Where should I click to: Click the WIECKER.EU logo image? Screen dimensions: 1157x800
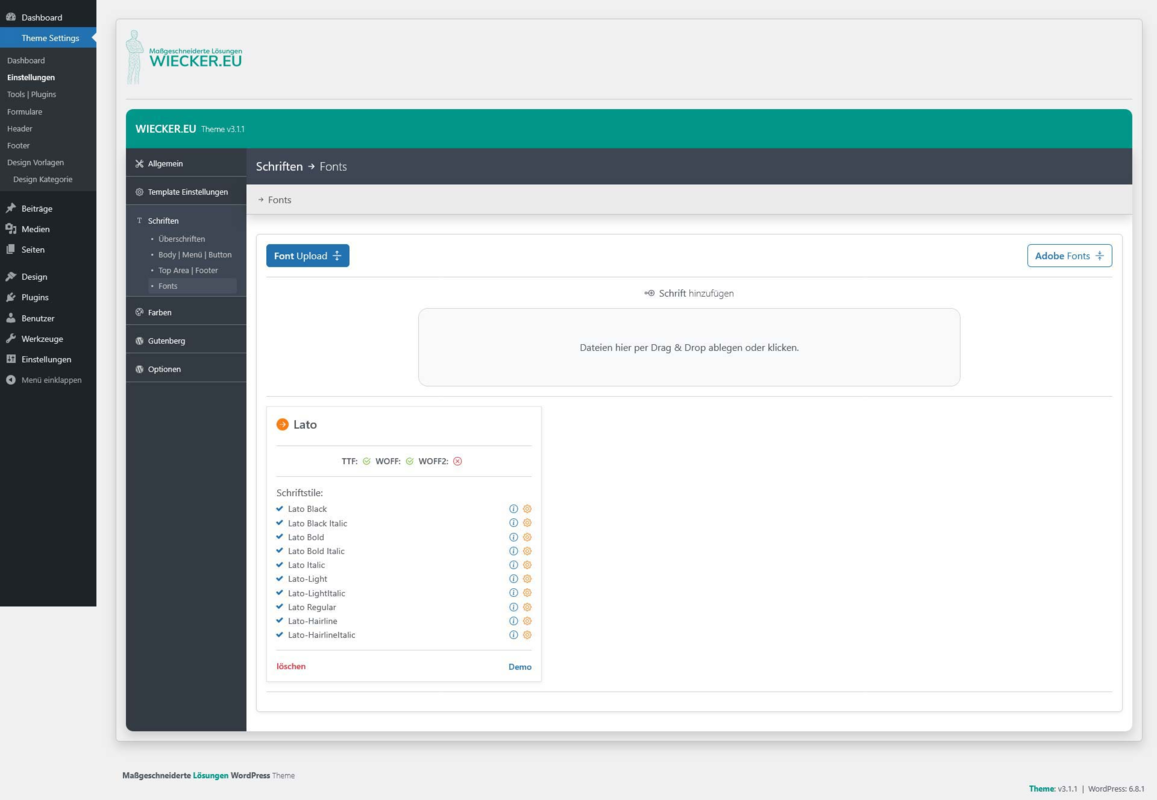click(184, 58)
